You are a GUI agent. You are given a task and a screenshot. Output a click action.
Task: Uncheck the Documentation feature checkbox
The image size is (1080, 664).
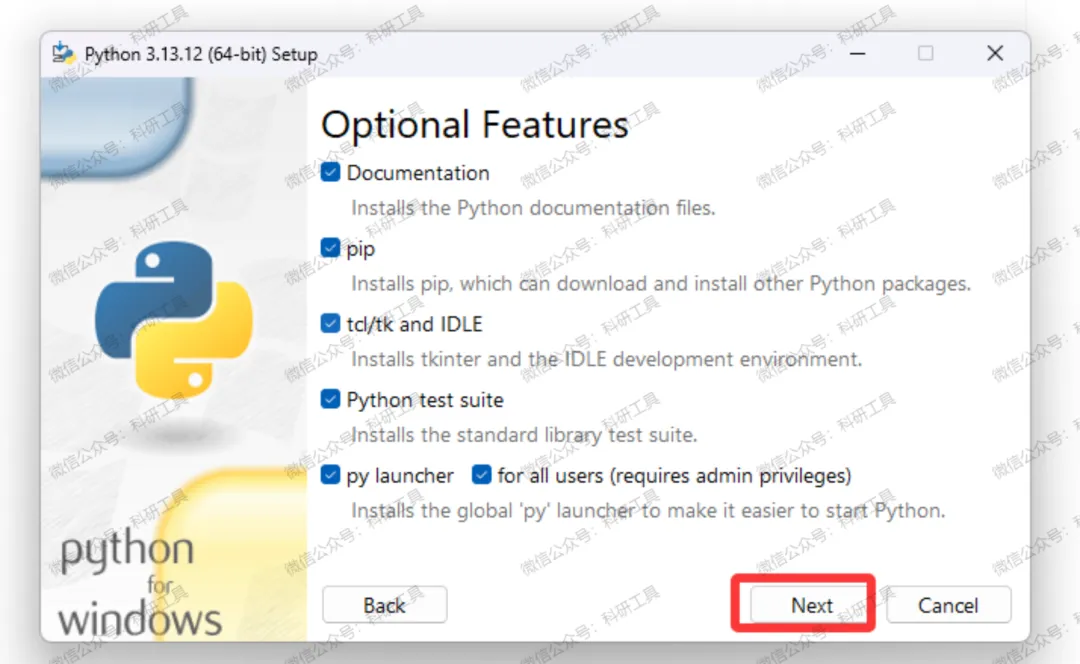[331, 173]
